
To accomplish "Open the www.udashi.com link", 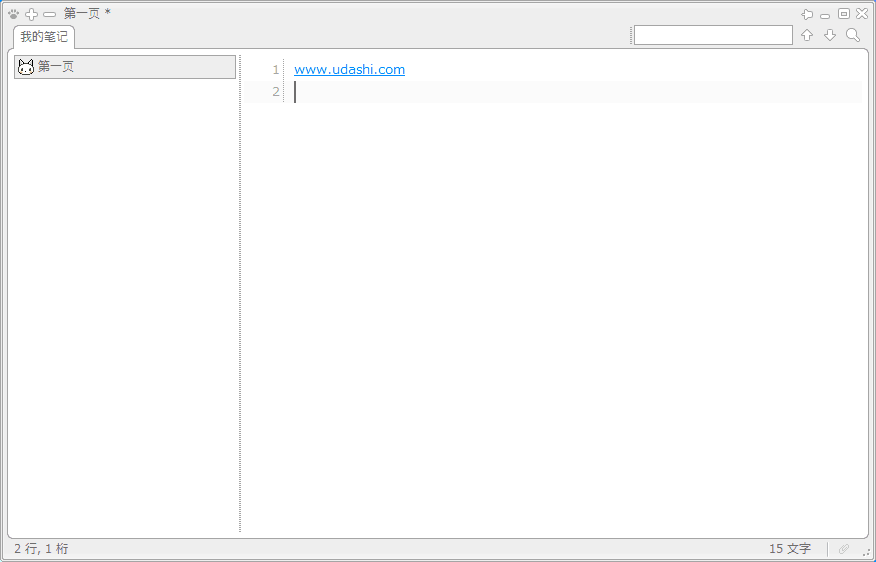I will tap(349, 69).
